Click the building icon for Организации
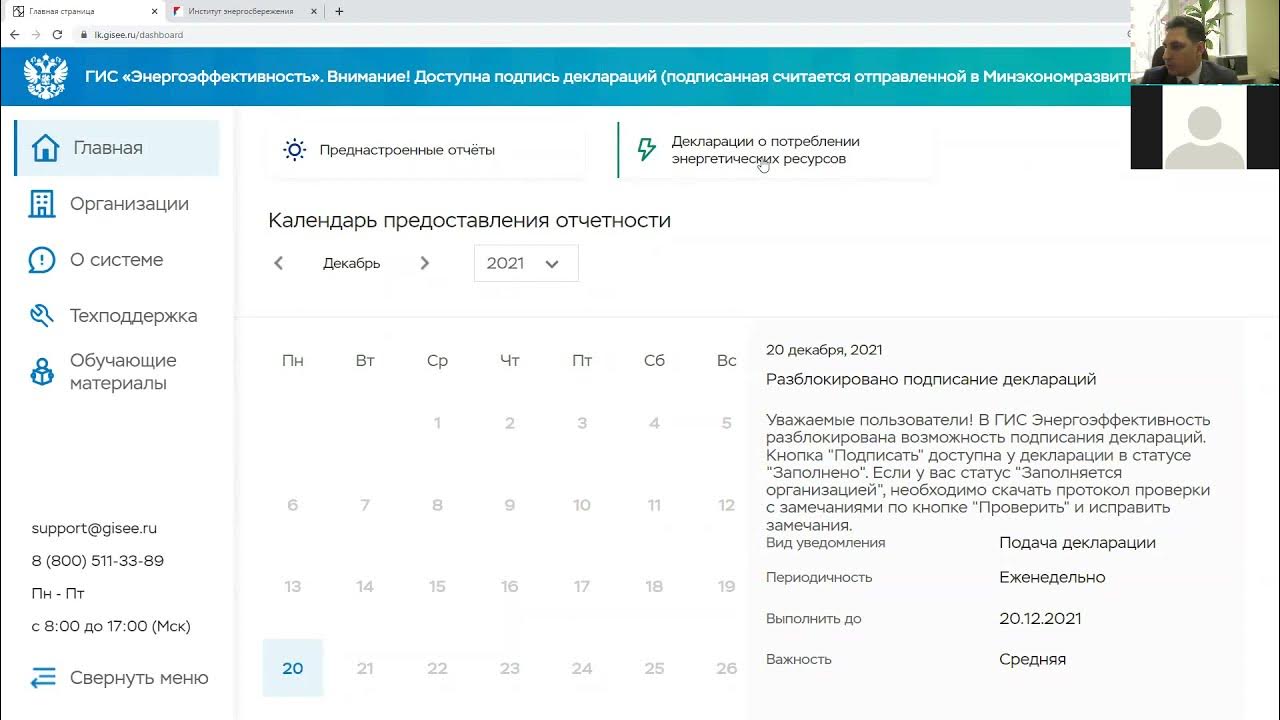This screenshot has width=1280, height=720. [x=42, y=204]
